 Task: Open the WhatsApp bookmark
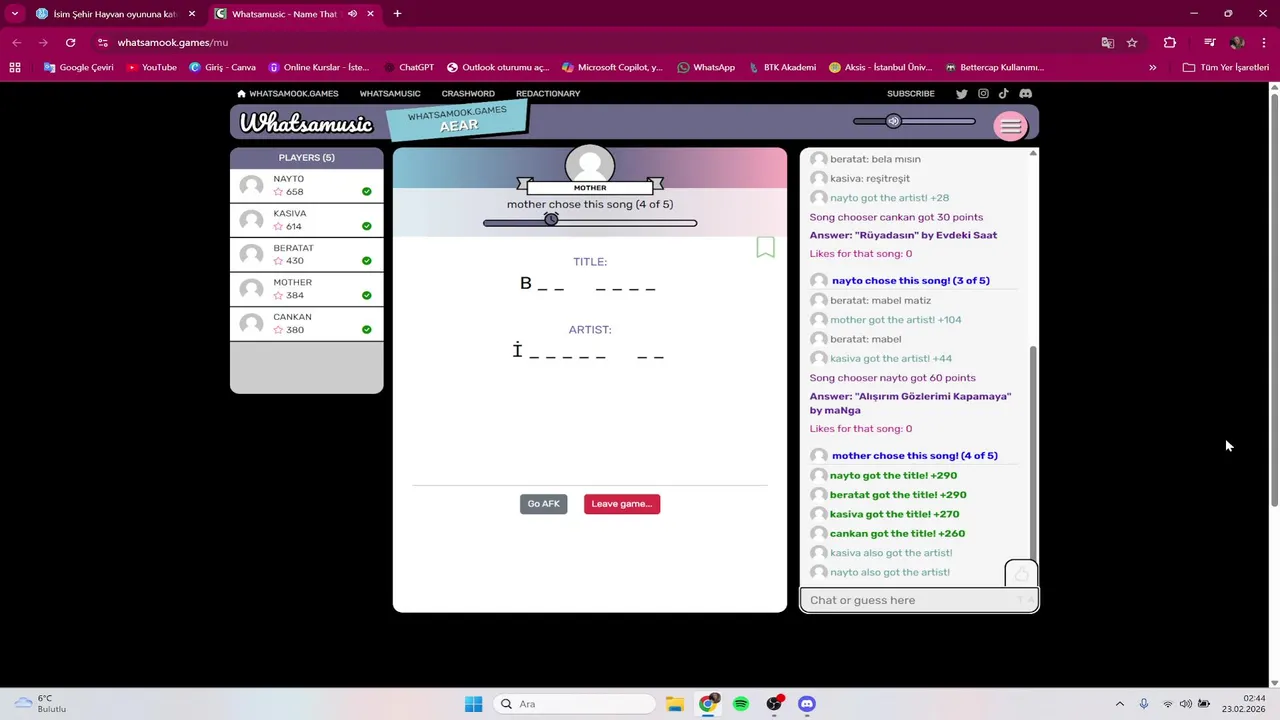pos(705,68)
